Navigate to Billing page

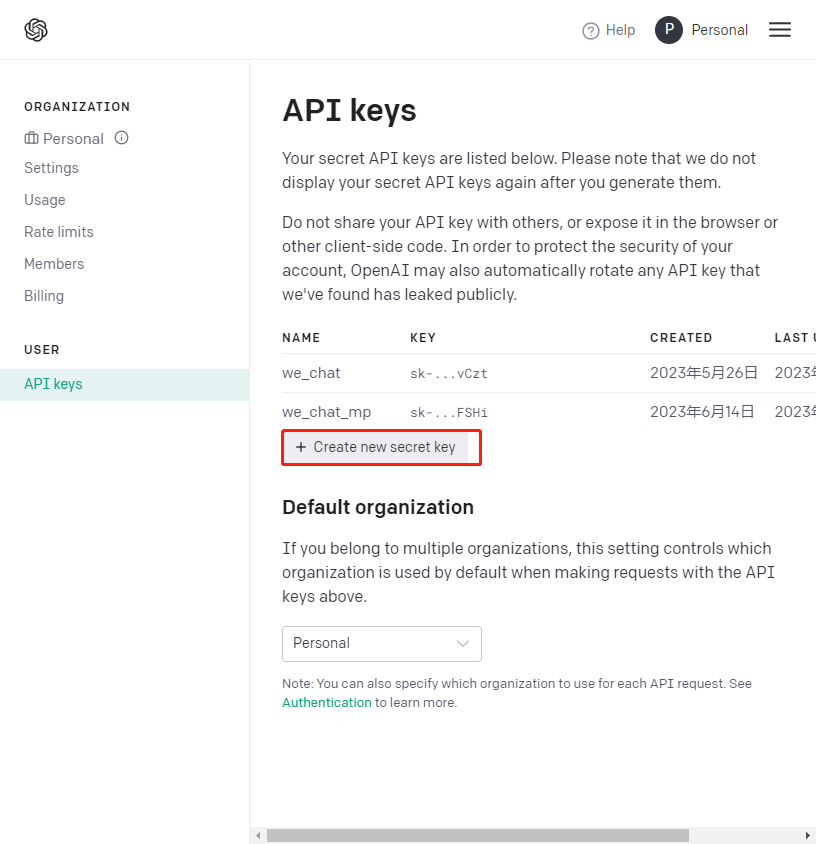click(44, 296)
